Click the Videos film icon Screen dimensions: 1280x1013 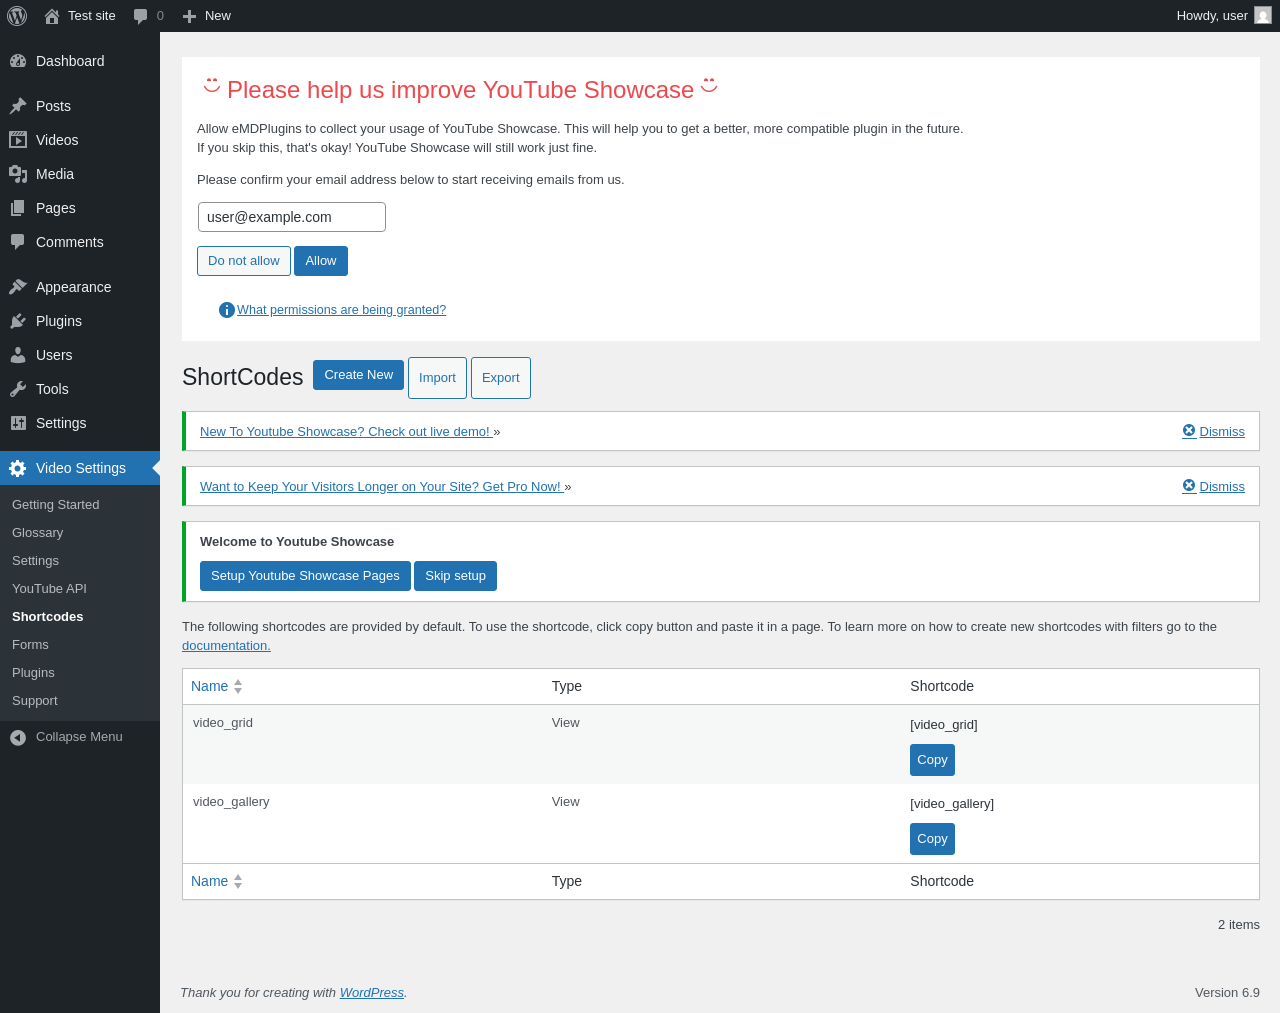(18, 140)
